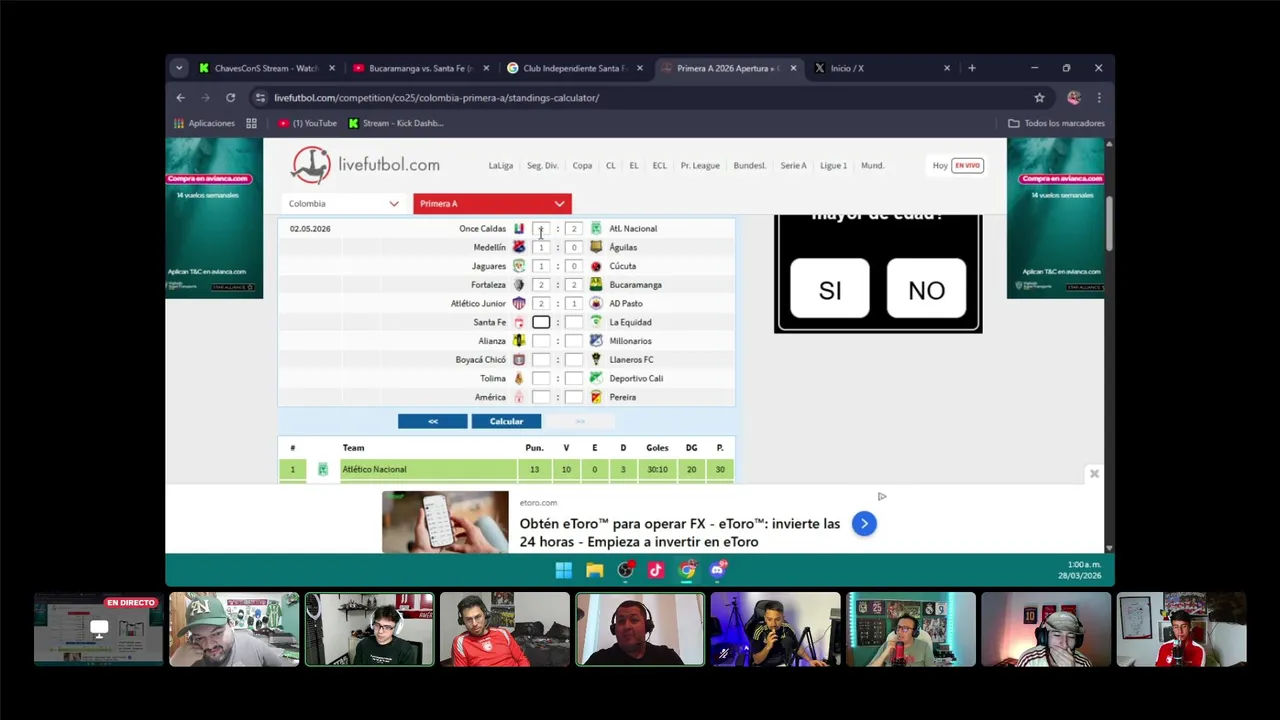Bookmark this page with the star icon
The height and width of the screenshot is (720, 1280).
click(x=1039, y=97)
